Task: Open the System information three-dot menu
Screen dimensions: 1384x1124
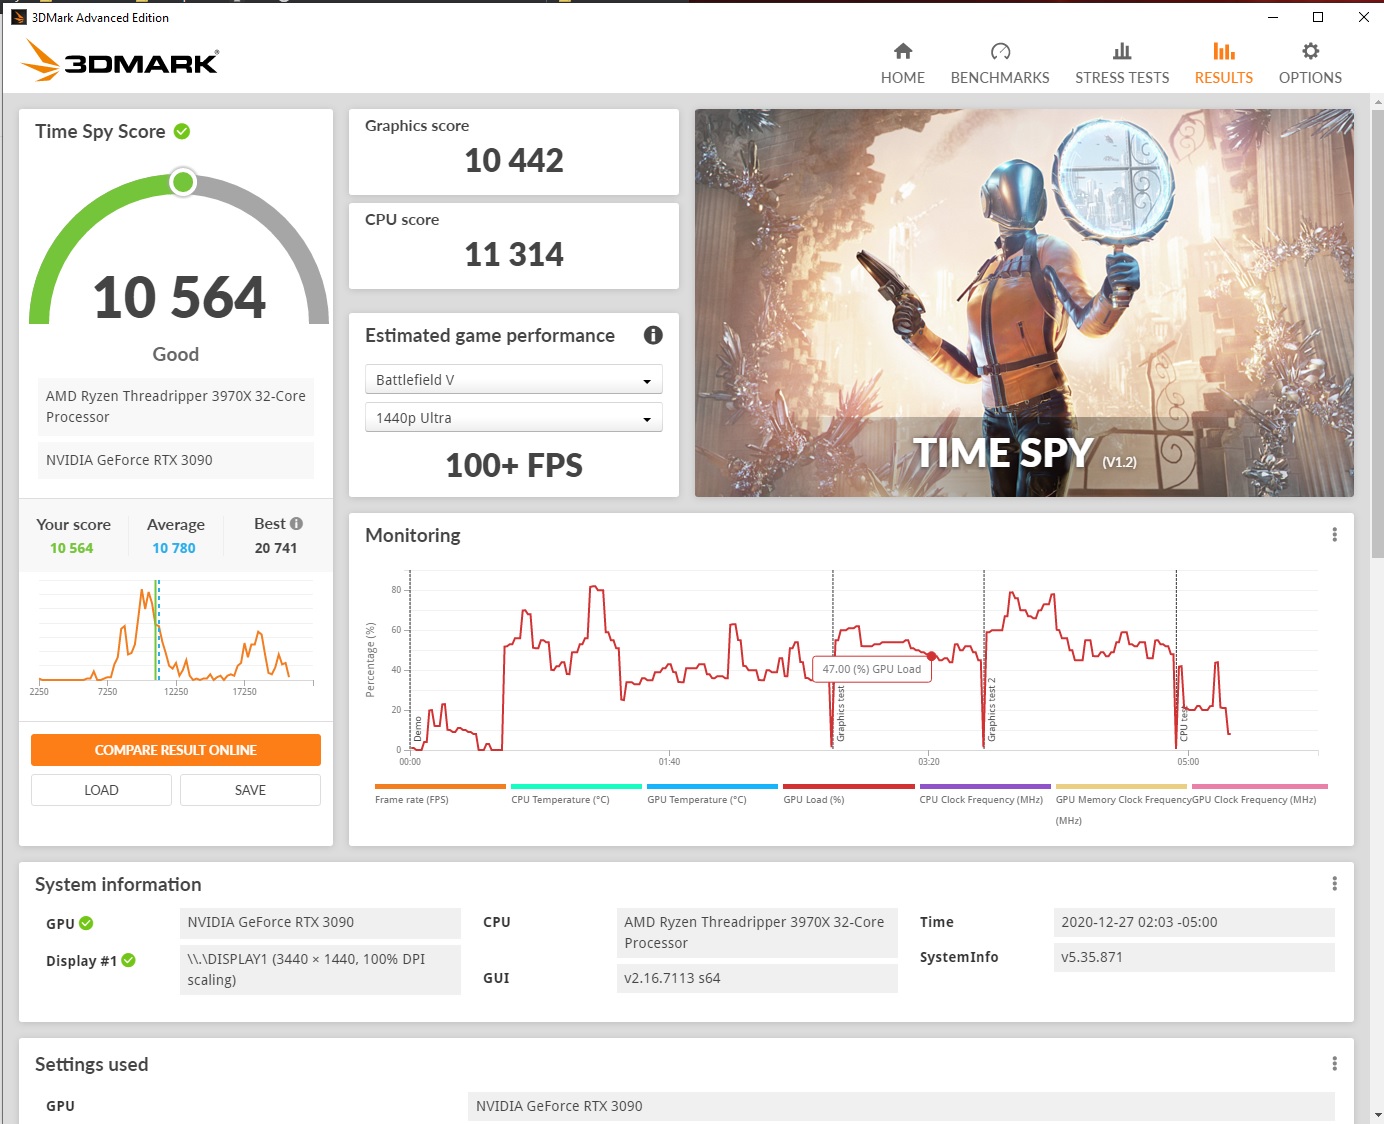Action: (1334, 884)
